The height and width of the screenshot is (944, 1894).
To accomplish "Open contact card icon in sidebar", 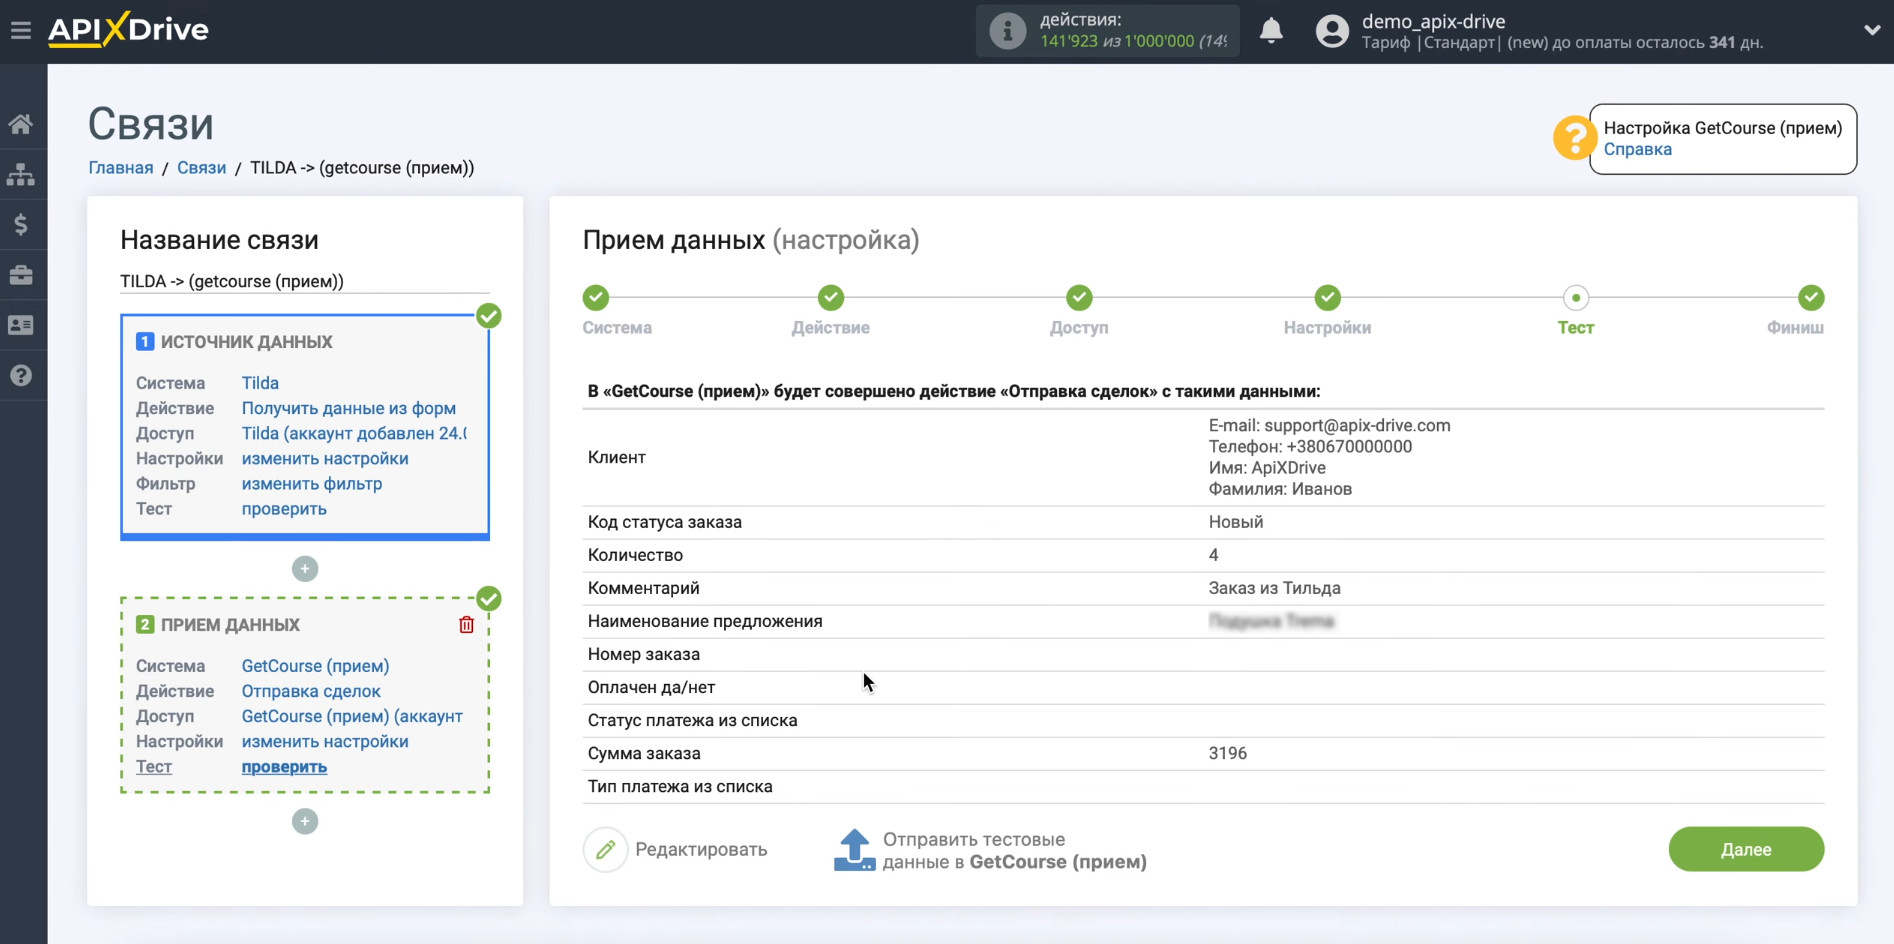I will (21, 325).
